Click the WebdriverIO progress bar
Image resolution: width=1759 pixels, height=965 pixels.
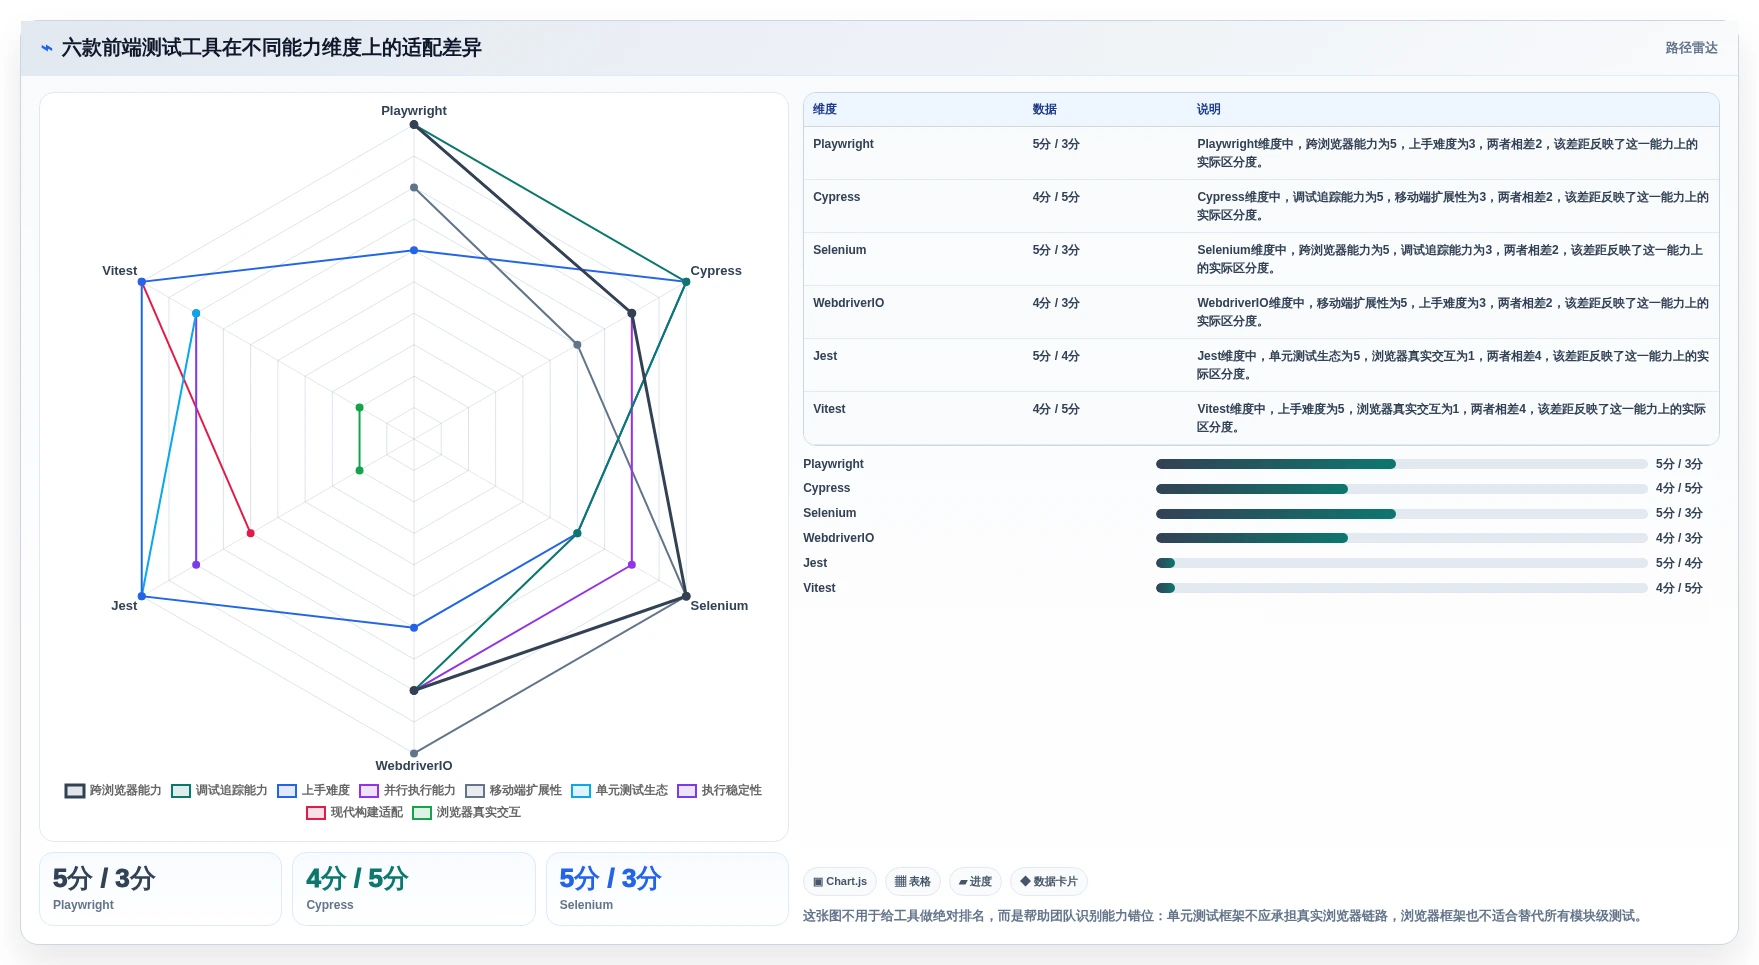click(1401, 538)
